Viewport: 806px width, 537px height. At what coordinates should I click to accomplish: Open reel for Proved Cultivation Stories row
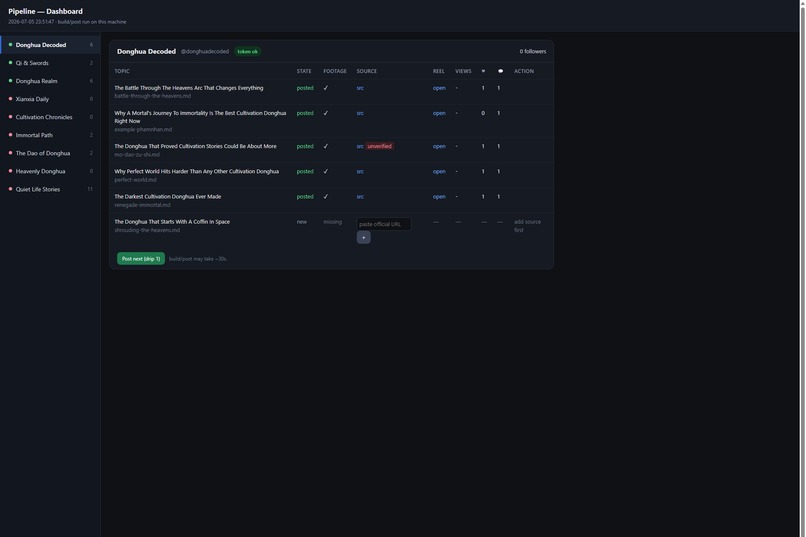[x=439, y=146]
